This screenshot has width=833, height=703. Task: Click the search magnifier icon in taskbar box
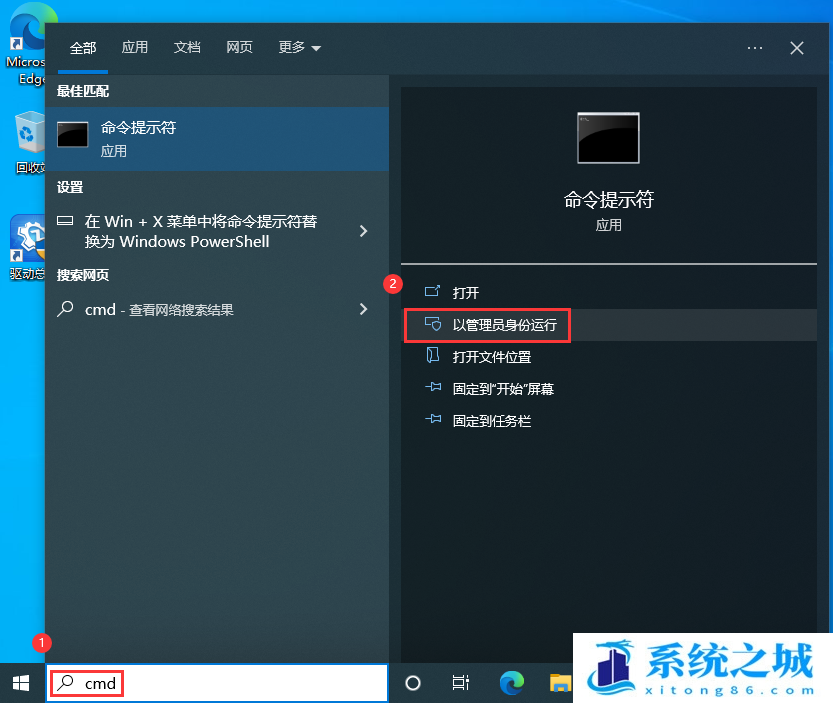coord(66,682)
